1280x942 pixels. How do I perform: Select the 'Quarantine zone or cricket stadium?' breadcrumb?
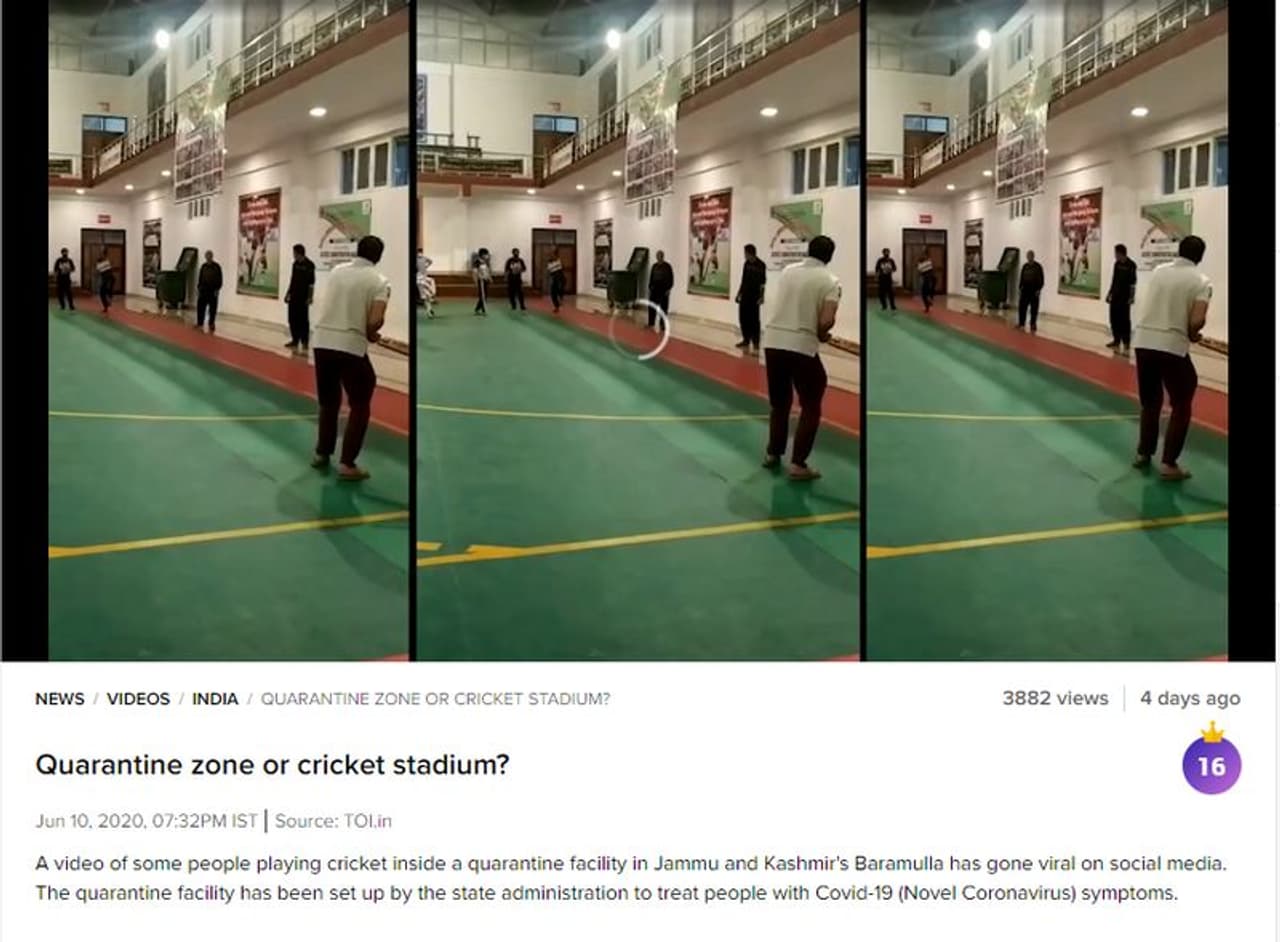[435, 699]
